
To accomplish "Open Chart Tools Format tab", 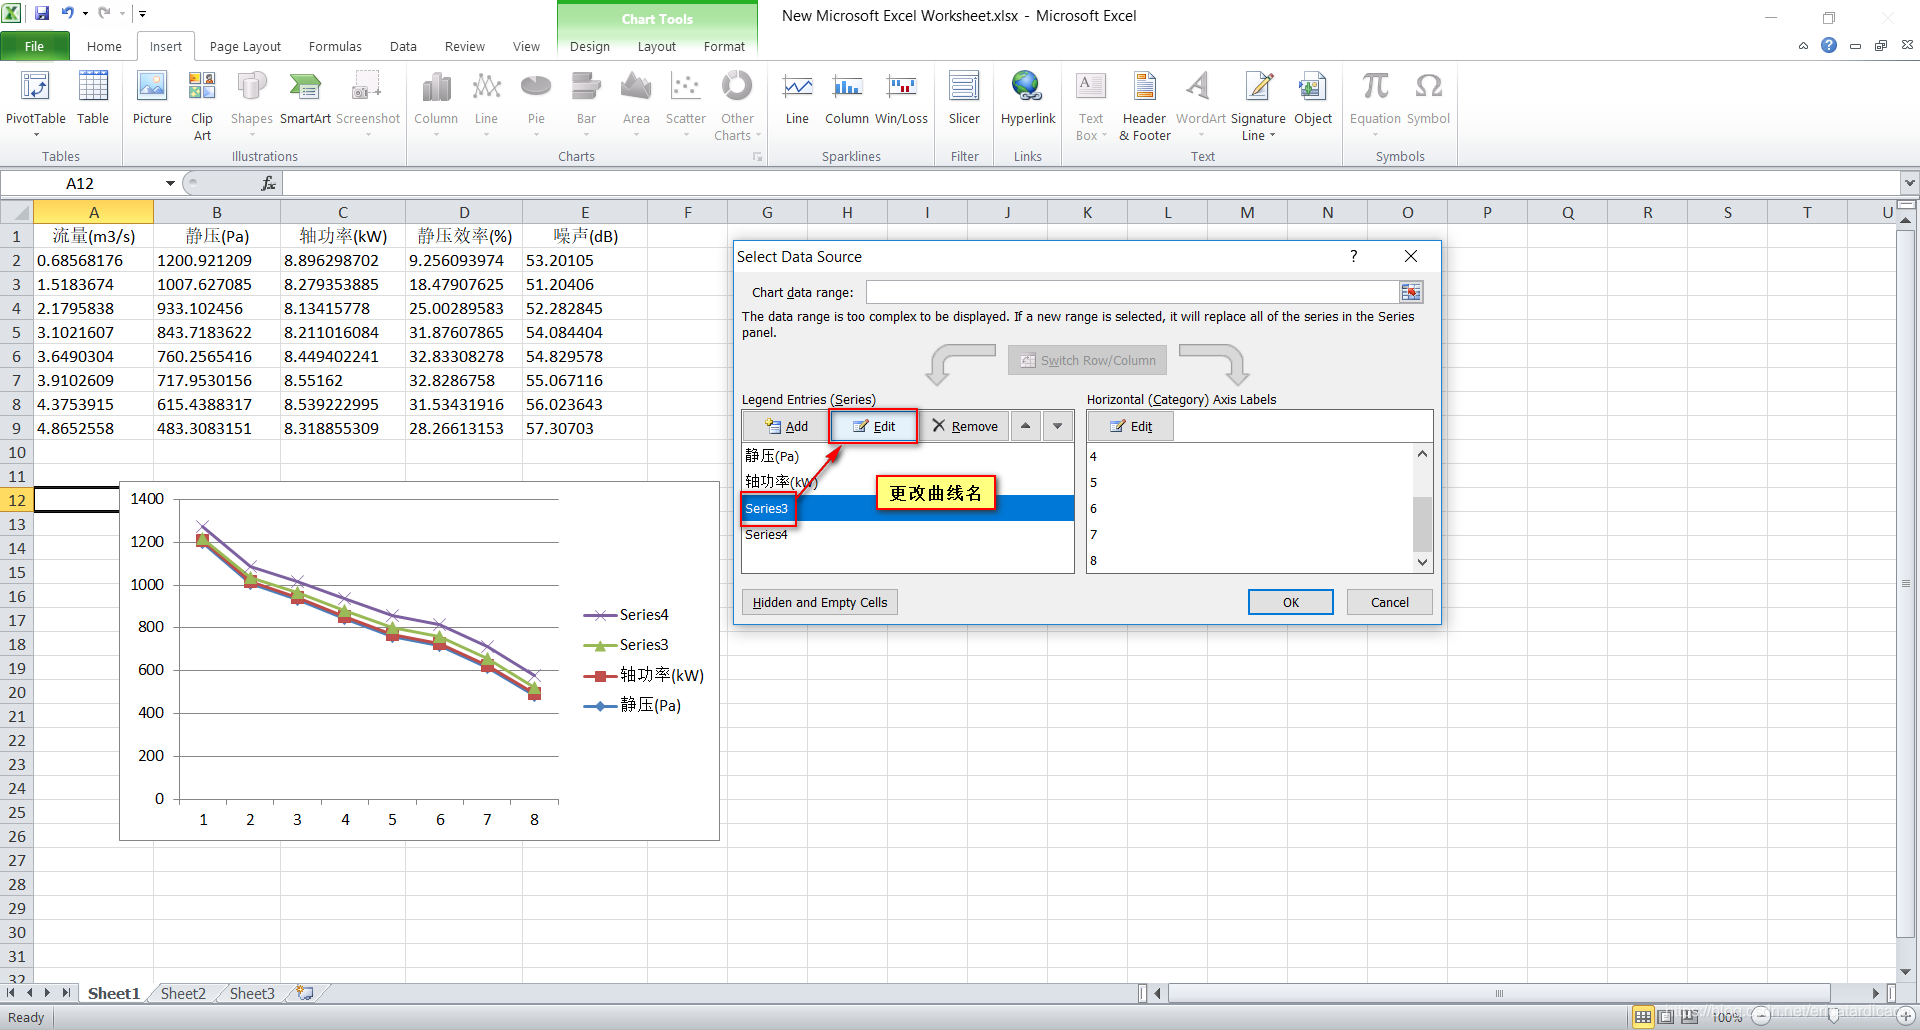I will click(724, 46).
